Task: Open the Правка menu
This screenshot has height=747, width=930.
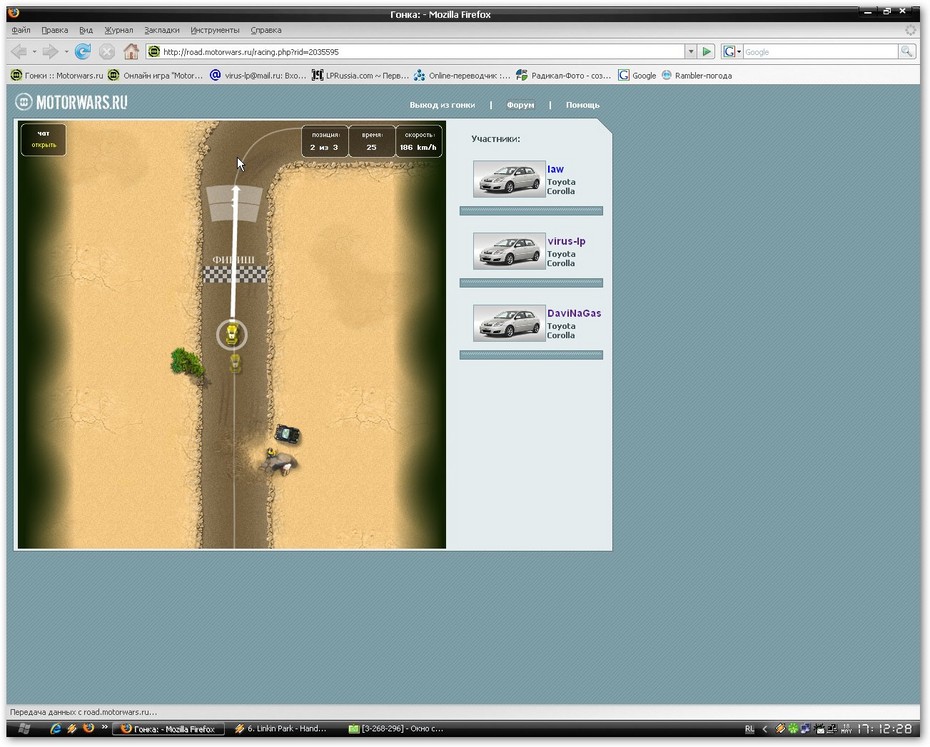Action: pyautogui.click(x=55, y=30)
